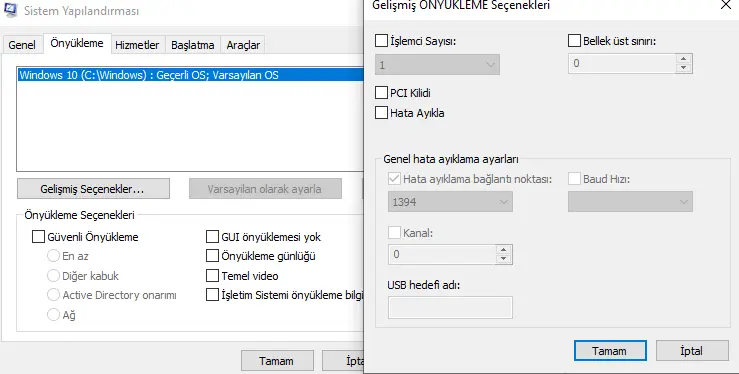Increase the Bellek üst sınırı spinner value
The width and height of the screenshot is (739, 374).
683,59
